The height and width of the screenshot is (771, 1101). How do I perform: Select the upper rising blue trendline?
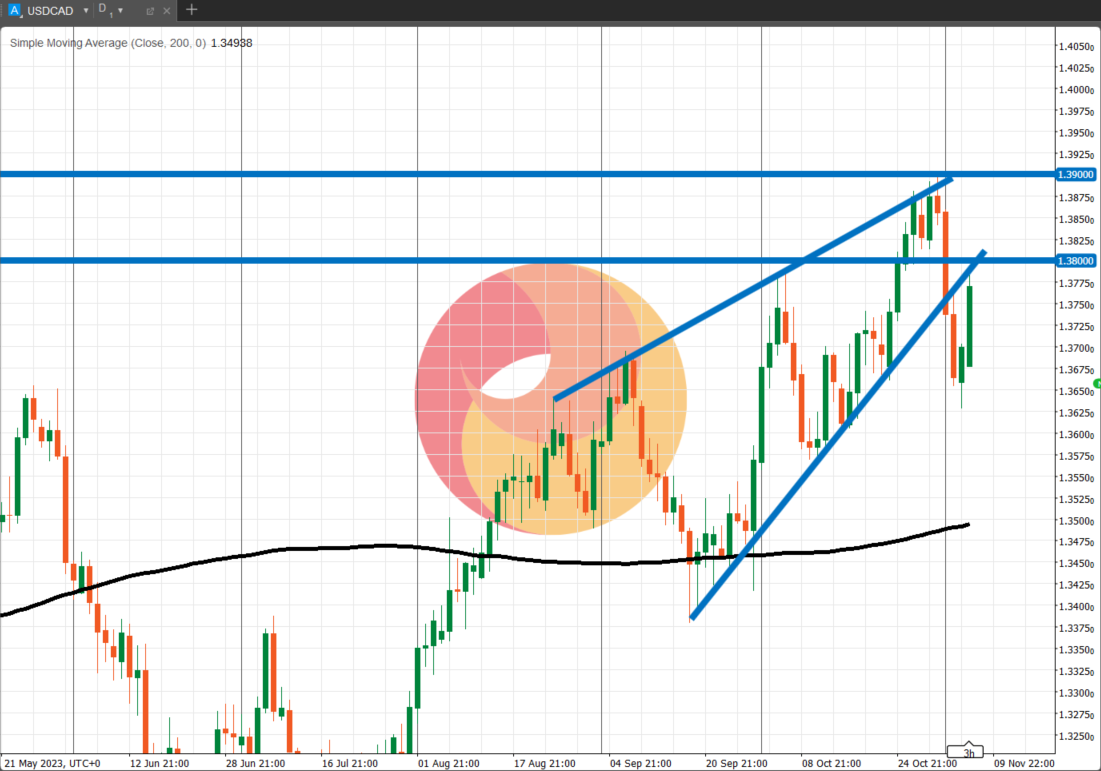pyautogui.click(x=753, y=289)
